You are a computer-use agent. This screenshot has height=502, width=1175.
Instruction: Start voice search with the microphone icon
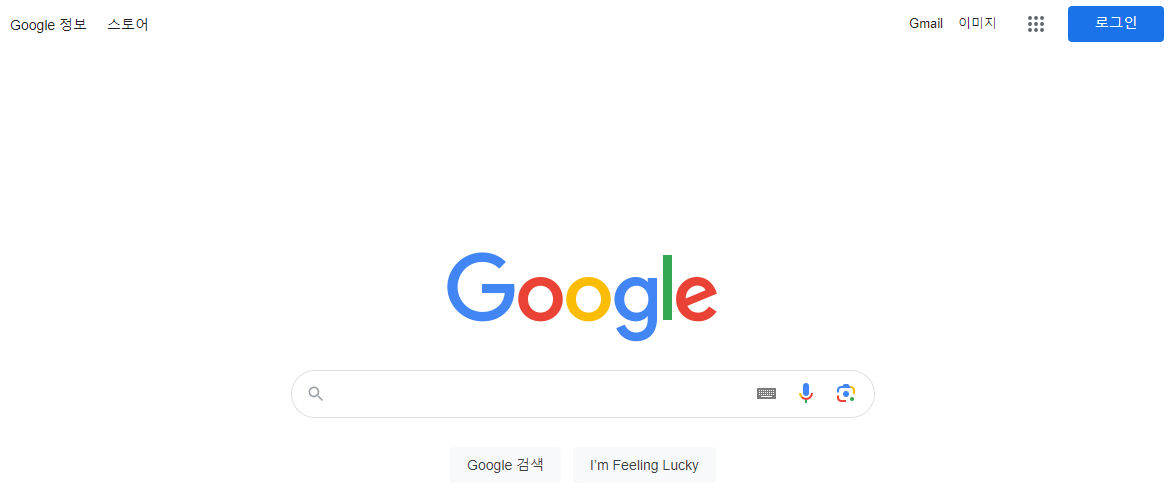coord(806,393)
